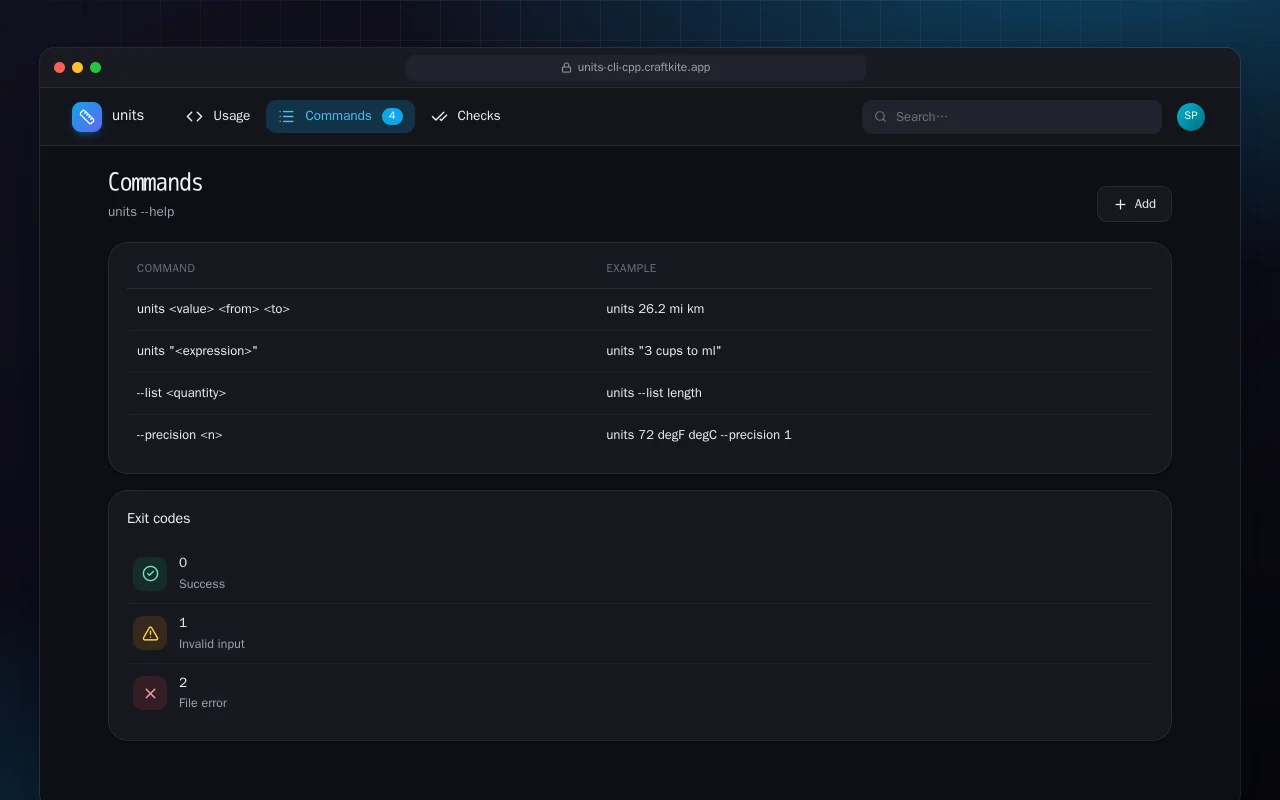Focus the Search input field

pos(1012,117)
